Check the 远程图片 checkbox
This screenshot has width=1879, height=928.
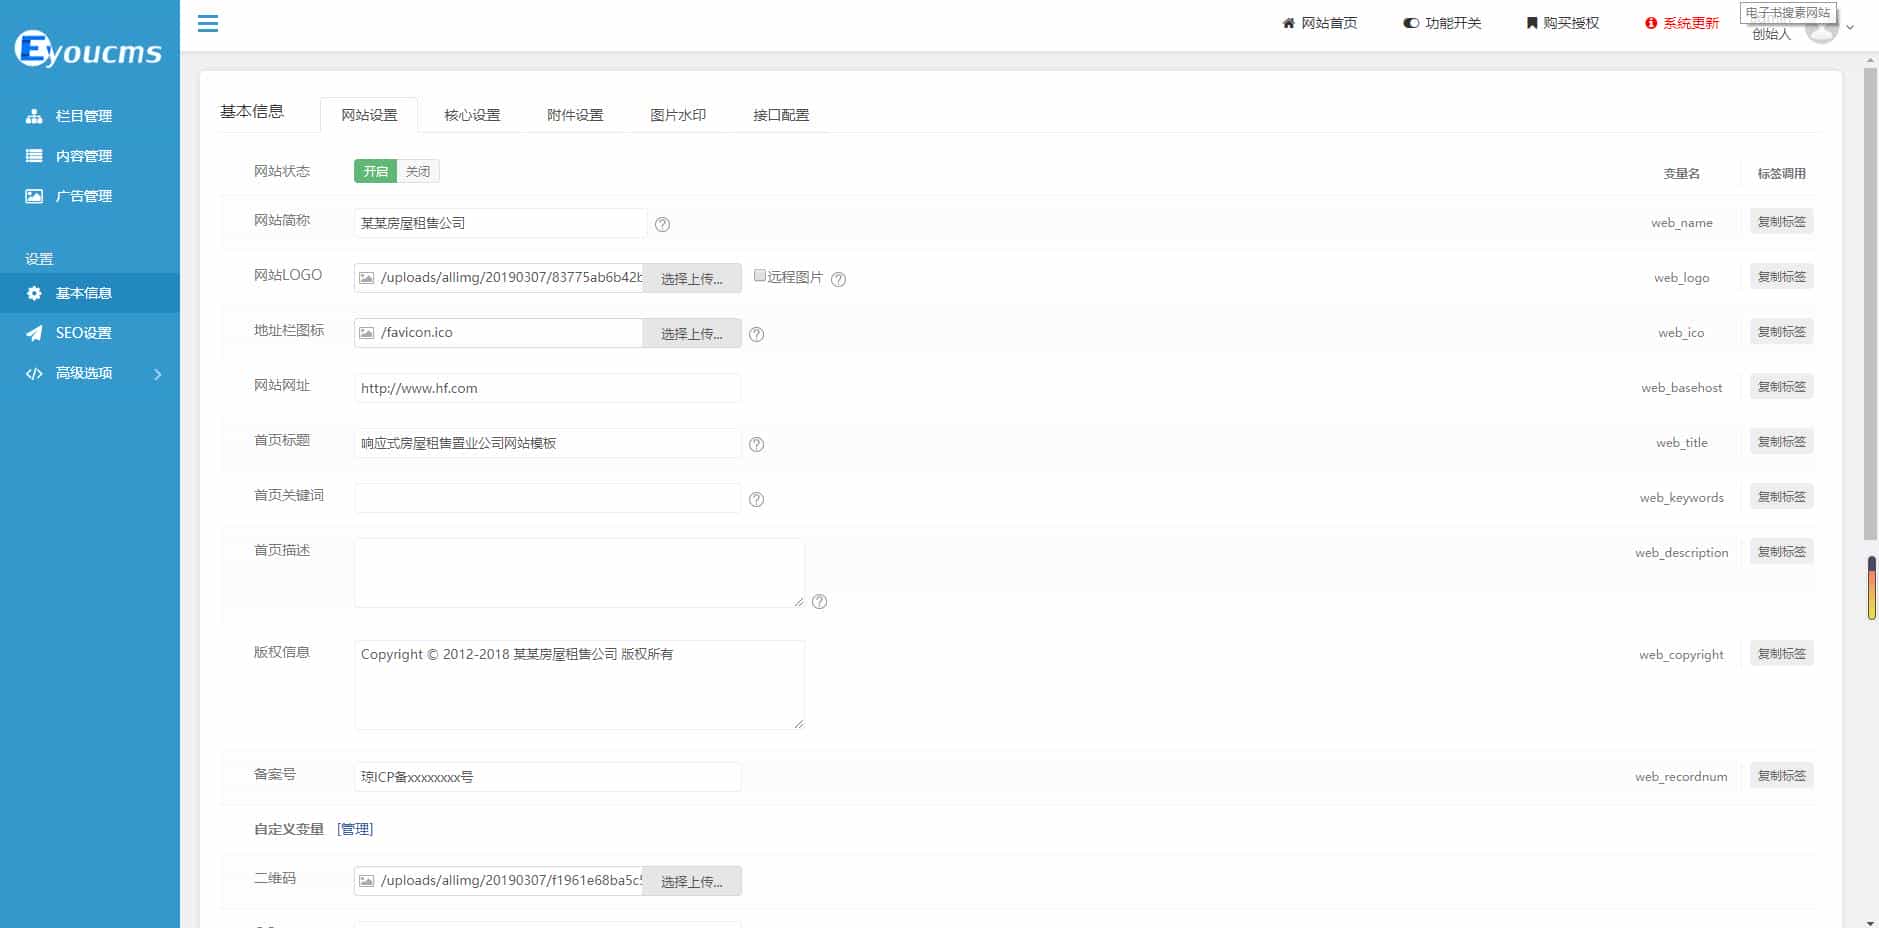[760, 275]
